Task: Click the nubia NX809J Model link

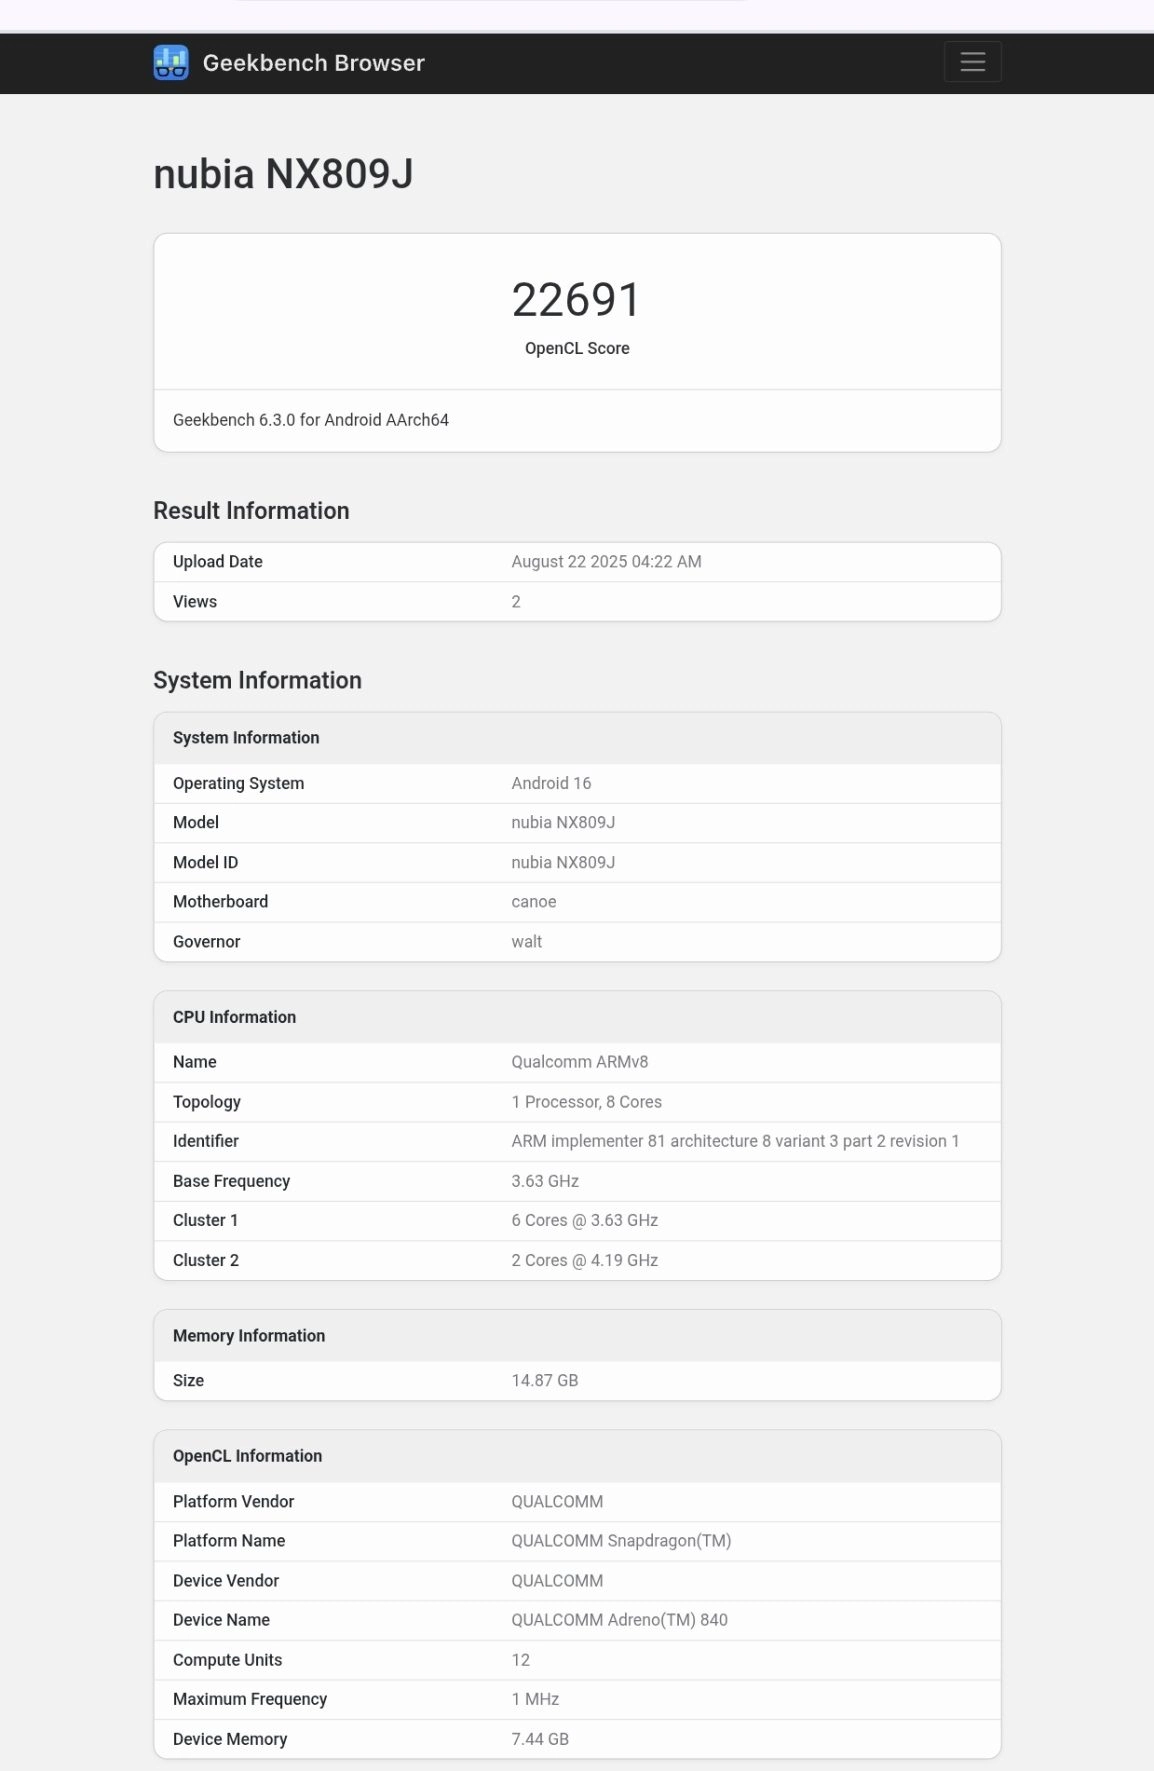Action: click(x=563, y=822)
